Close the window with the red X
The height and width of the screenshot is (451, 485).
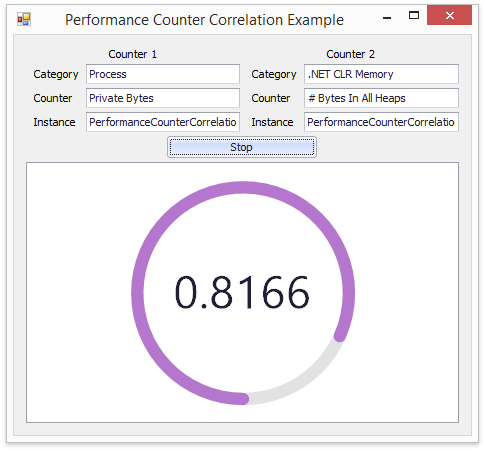(x=449, y=15)
